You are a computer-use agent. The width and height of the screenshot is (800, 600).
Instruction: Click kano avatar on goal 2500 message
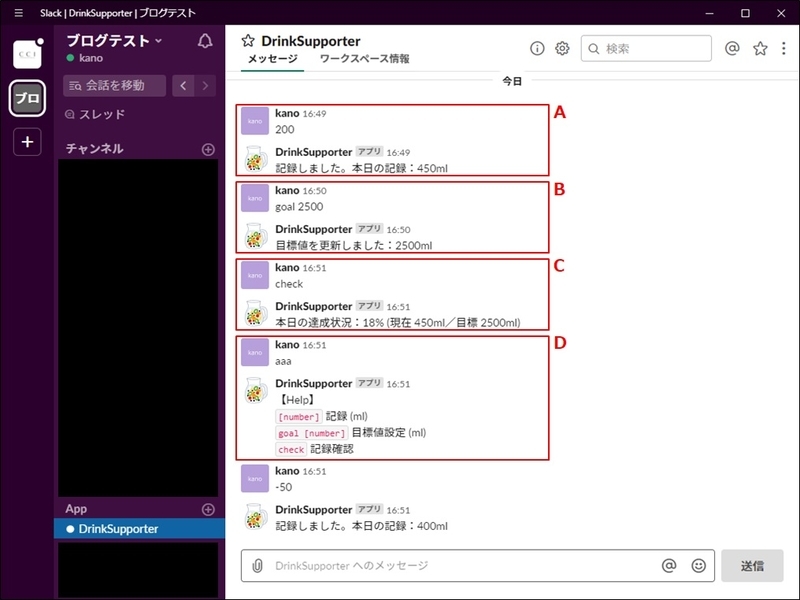(255, 198)
